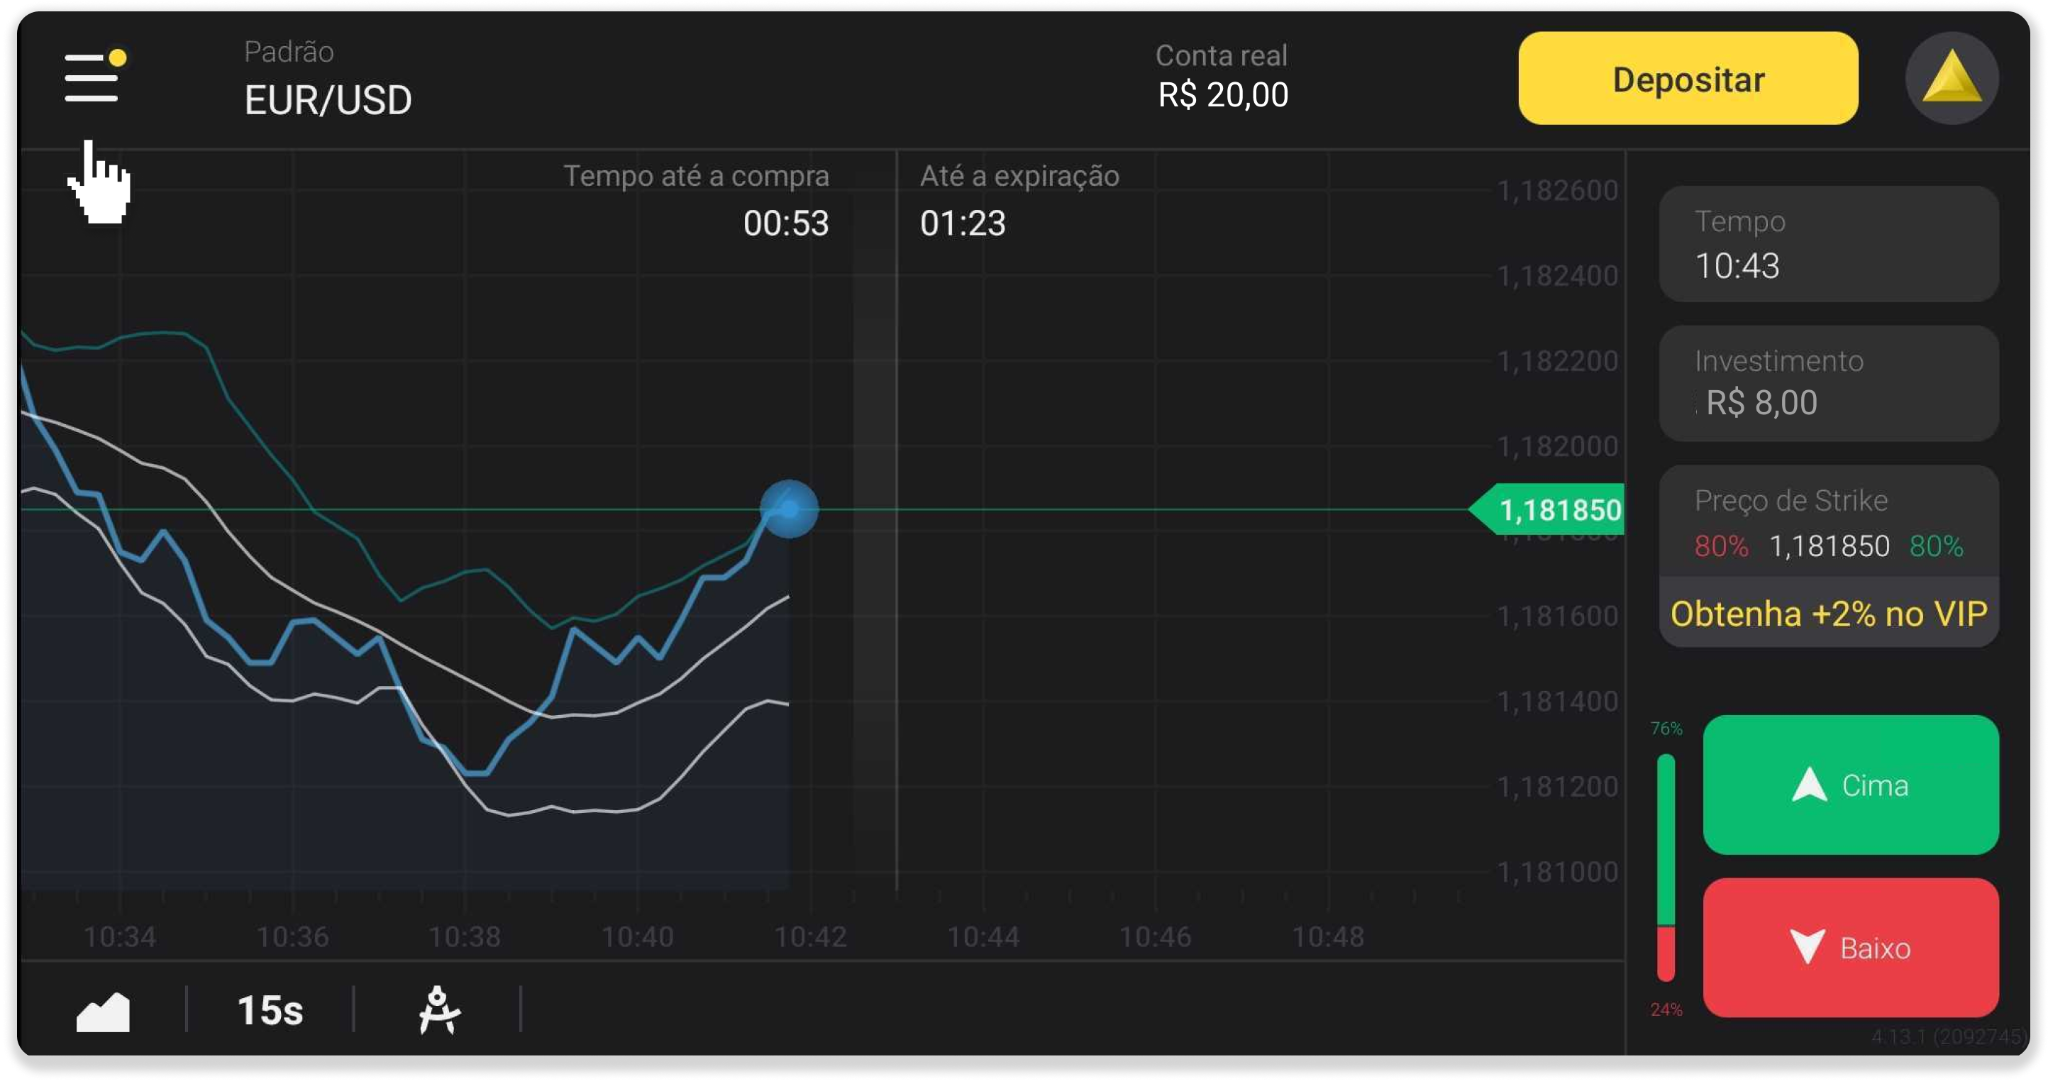Click the blue current price point

coord(789,509)
